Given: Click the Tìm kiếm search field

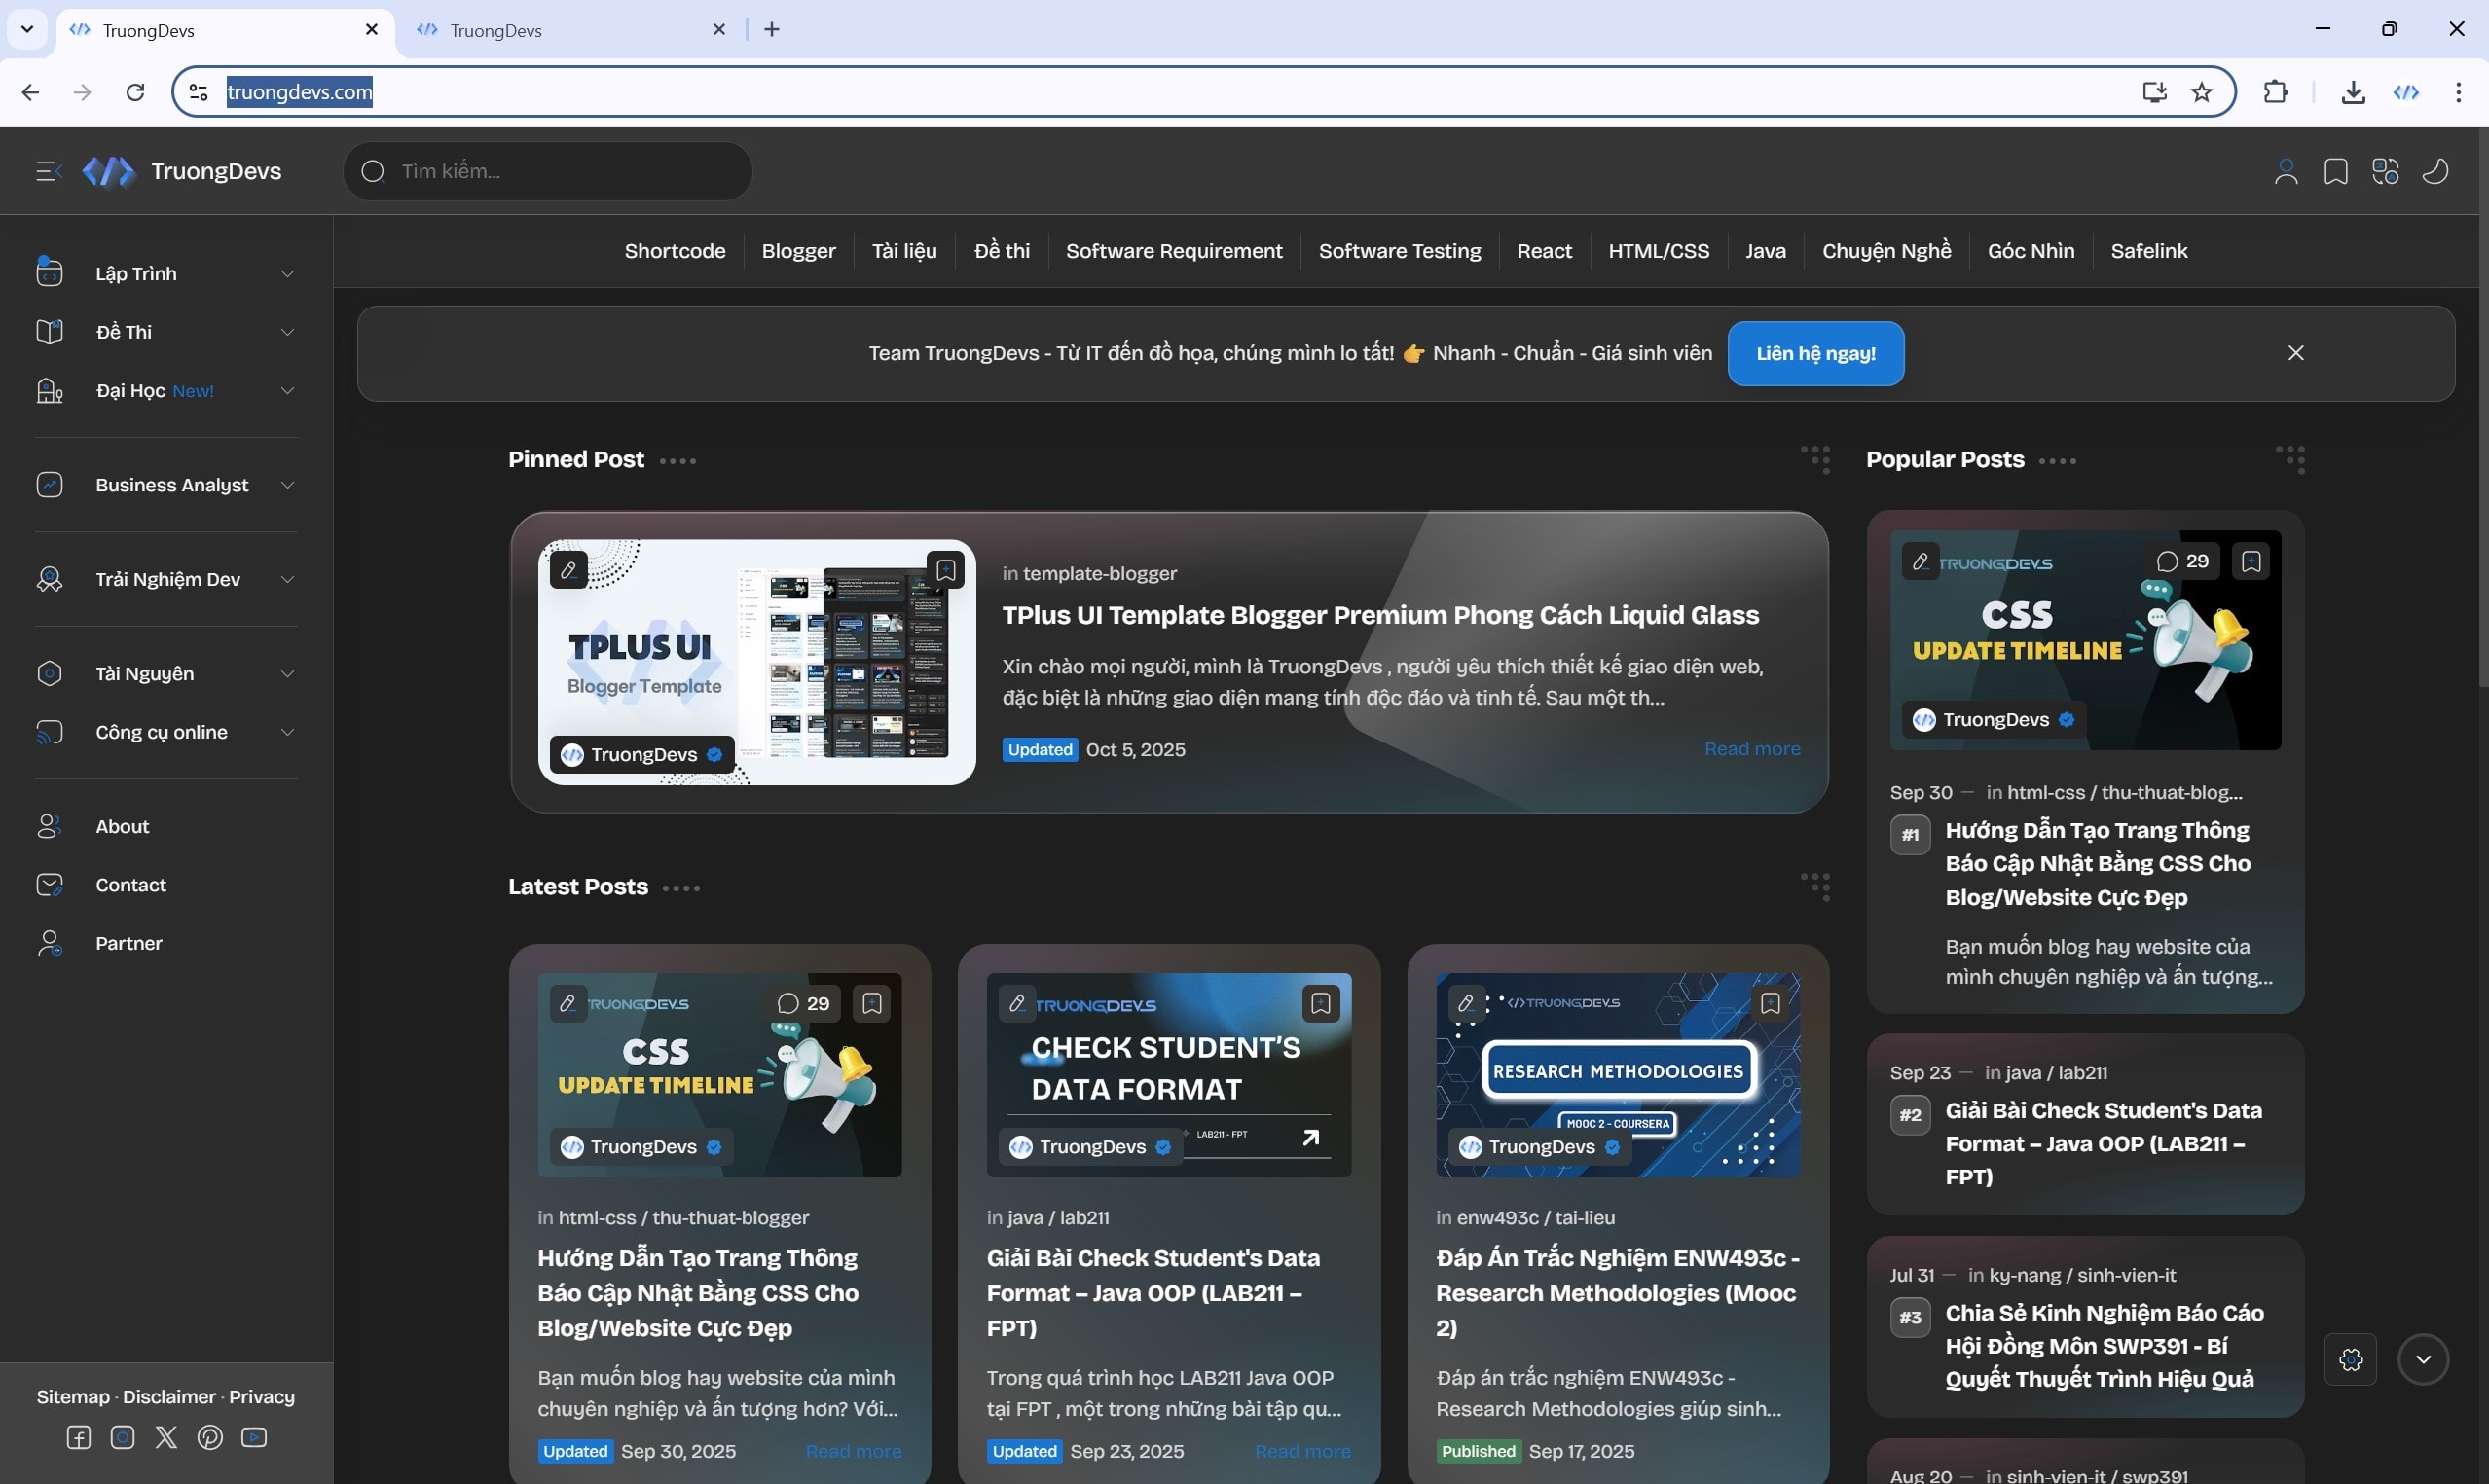Looking at the screenshot, I should click(560, 171).
